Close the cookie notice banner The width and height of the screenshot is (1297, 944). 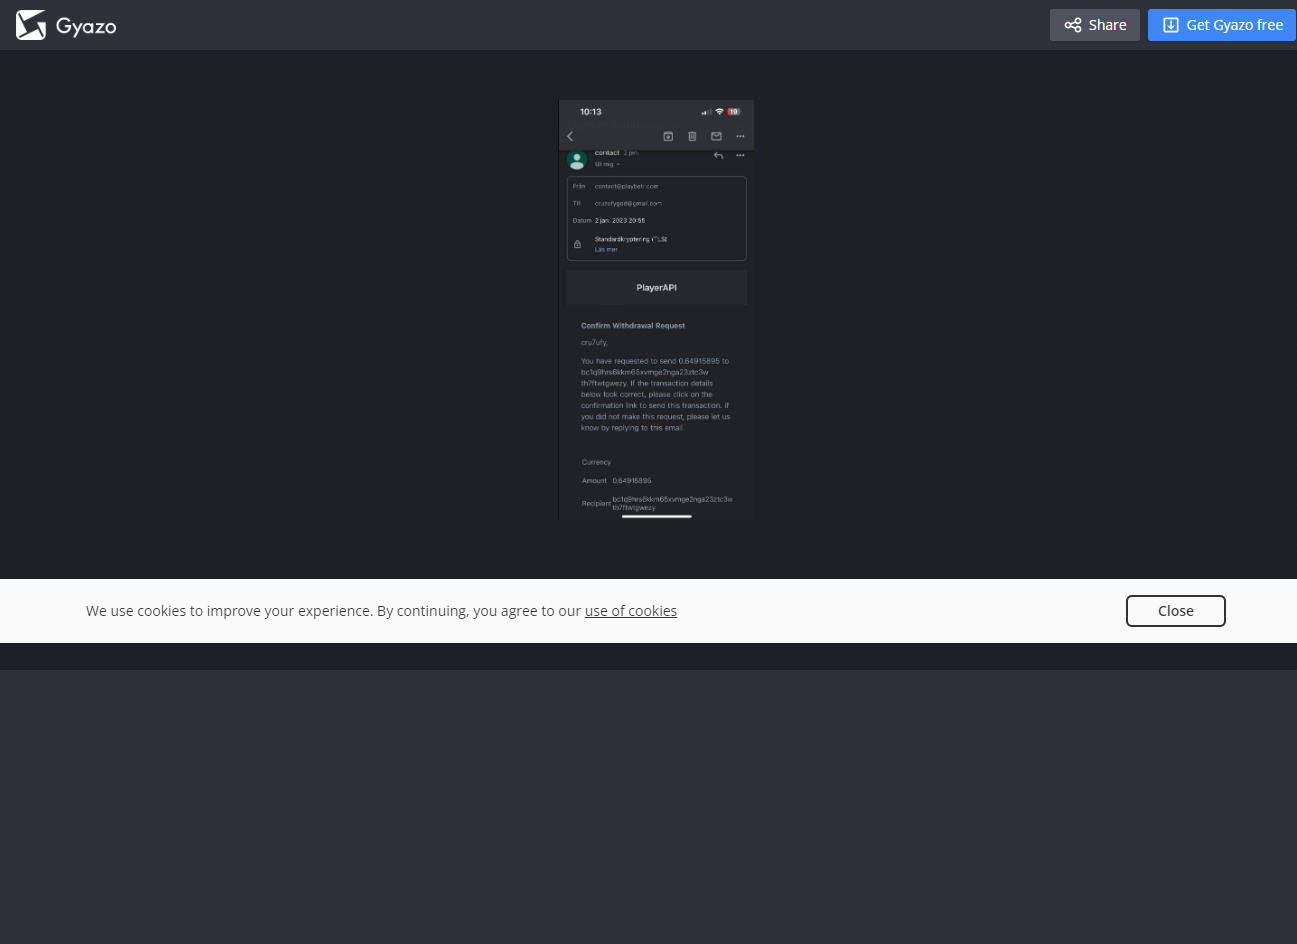[x=1176, y=611]
